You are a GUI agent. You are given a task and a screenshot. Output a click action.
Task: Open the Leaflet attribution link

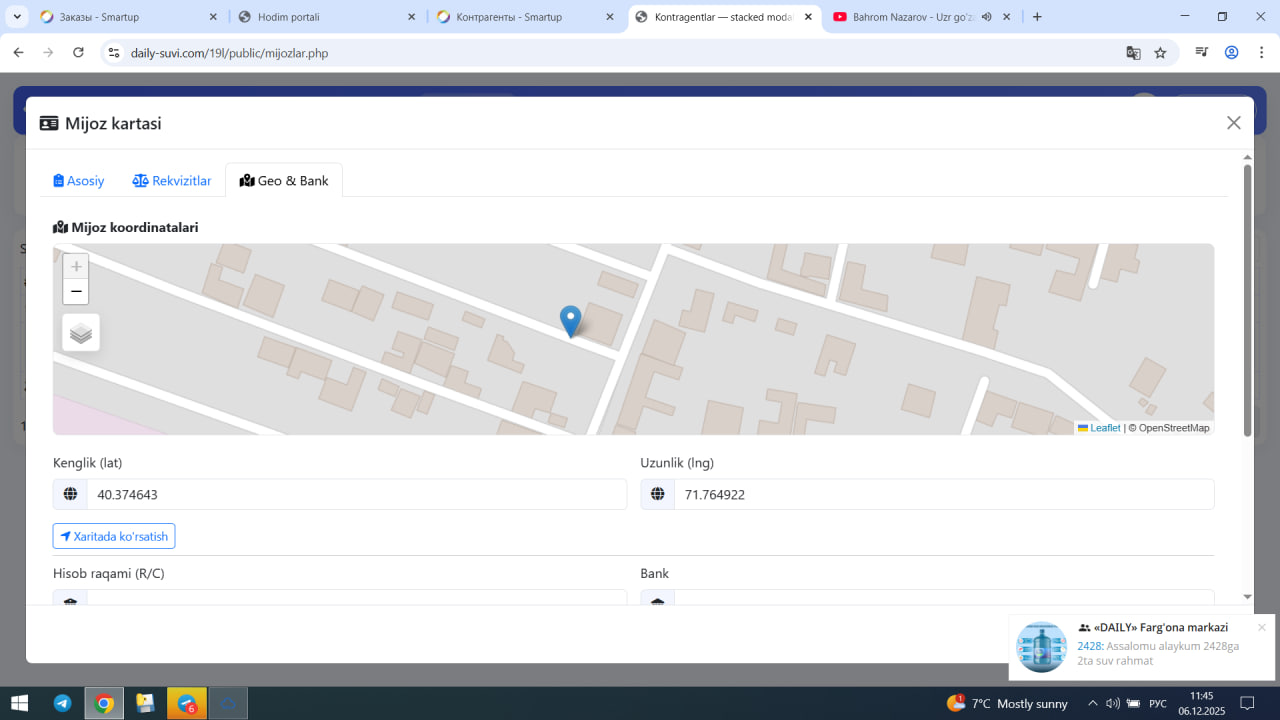click(x=1105, y=428)
